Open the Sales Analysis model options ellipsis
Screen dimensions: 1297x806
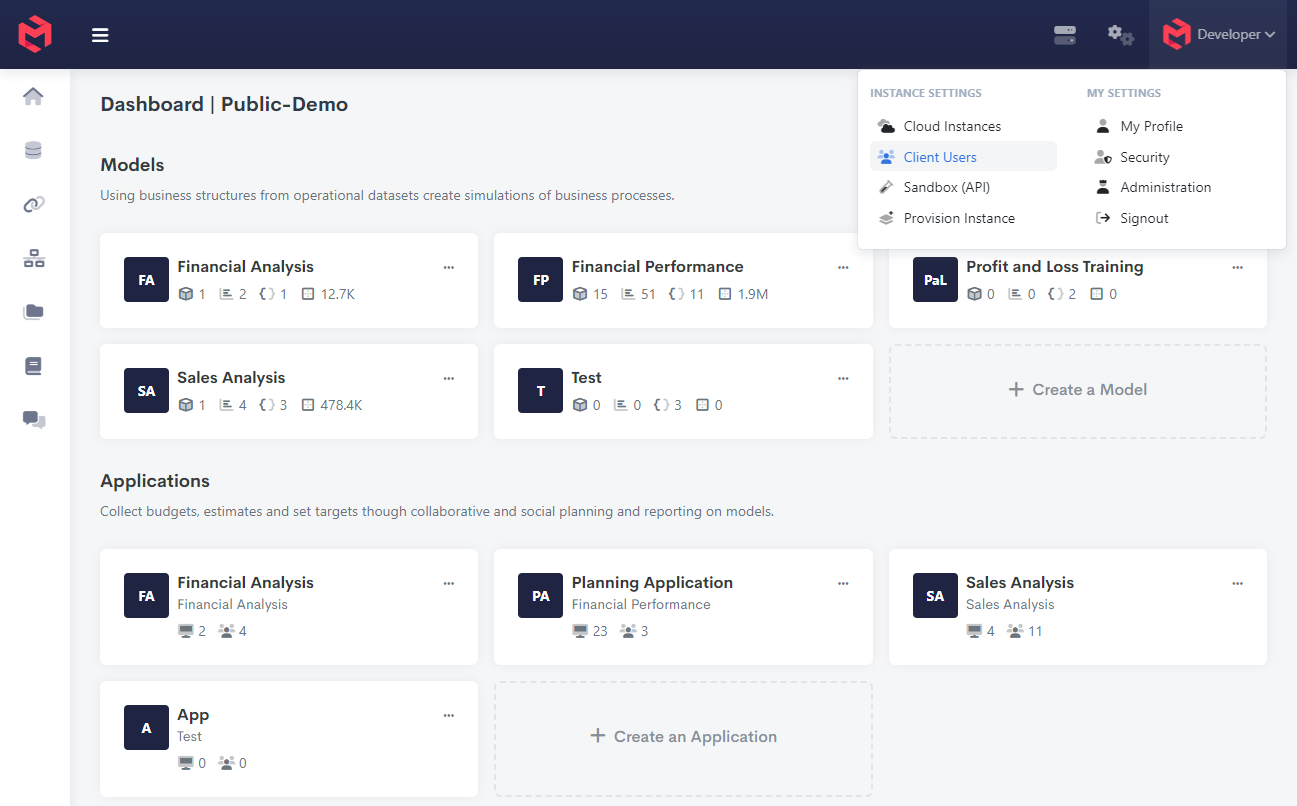click(x=449, y=378)
